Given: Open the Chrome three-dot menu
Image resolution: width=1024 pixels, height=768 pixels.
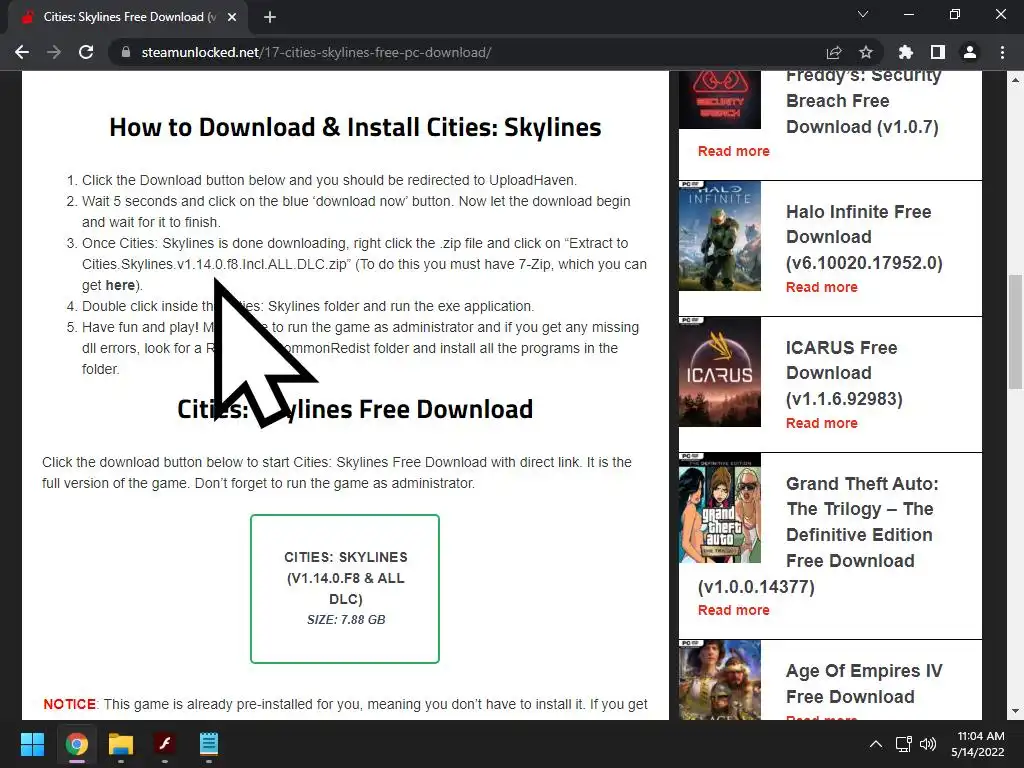Looking at the screenshot, I should point(1002,52).
